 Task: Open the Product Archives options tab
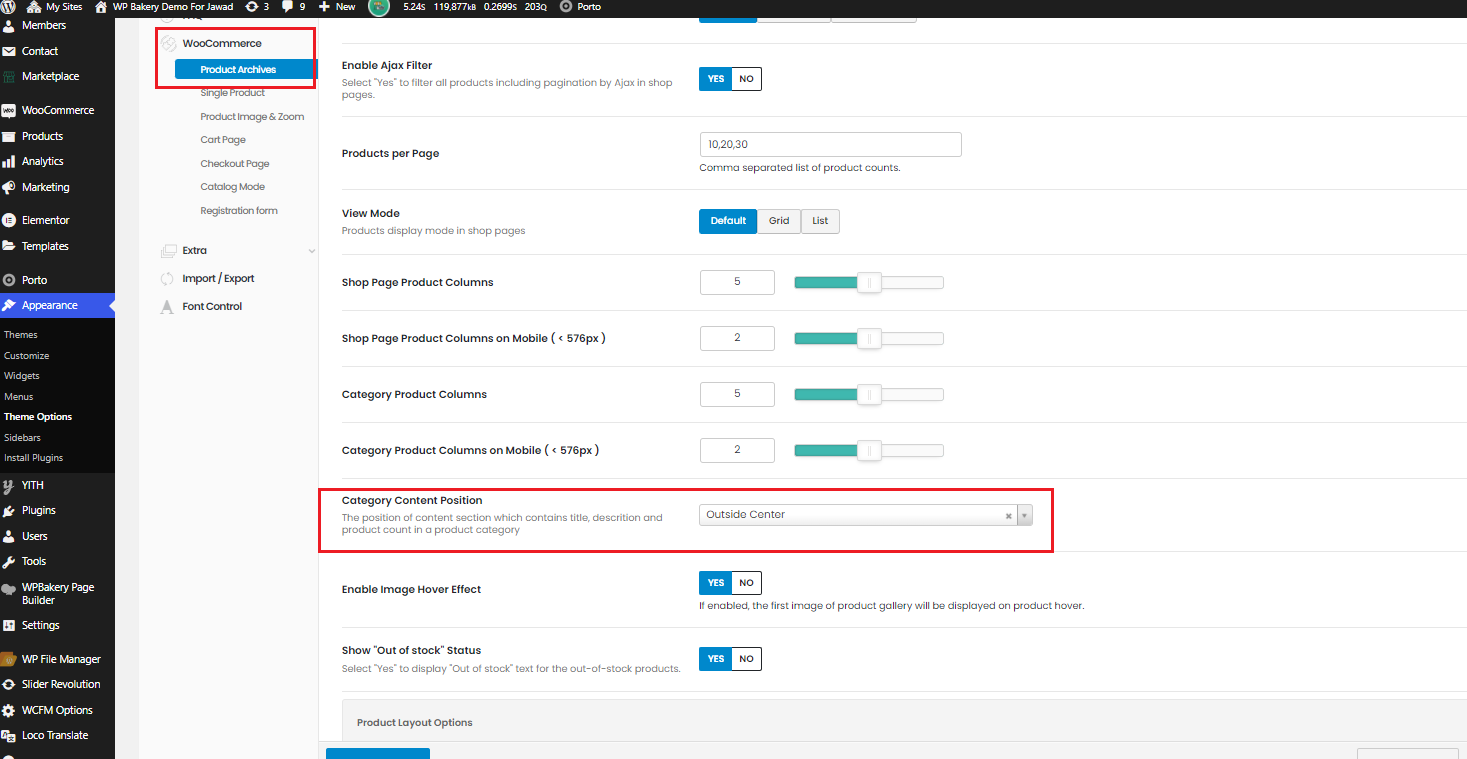point(245,70)
